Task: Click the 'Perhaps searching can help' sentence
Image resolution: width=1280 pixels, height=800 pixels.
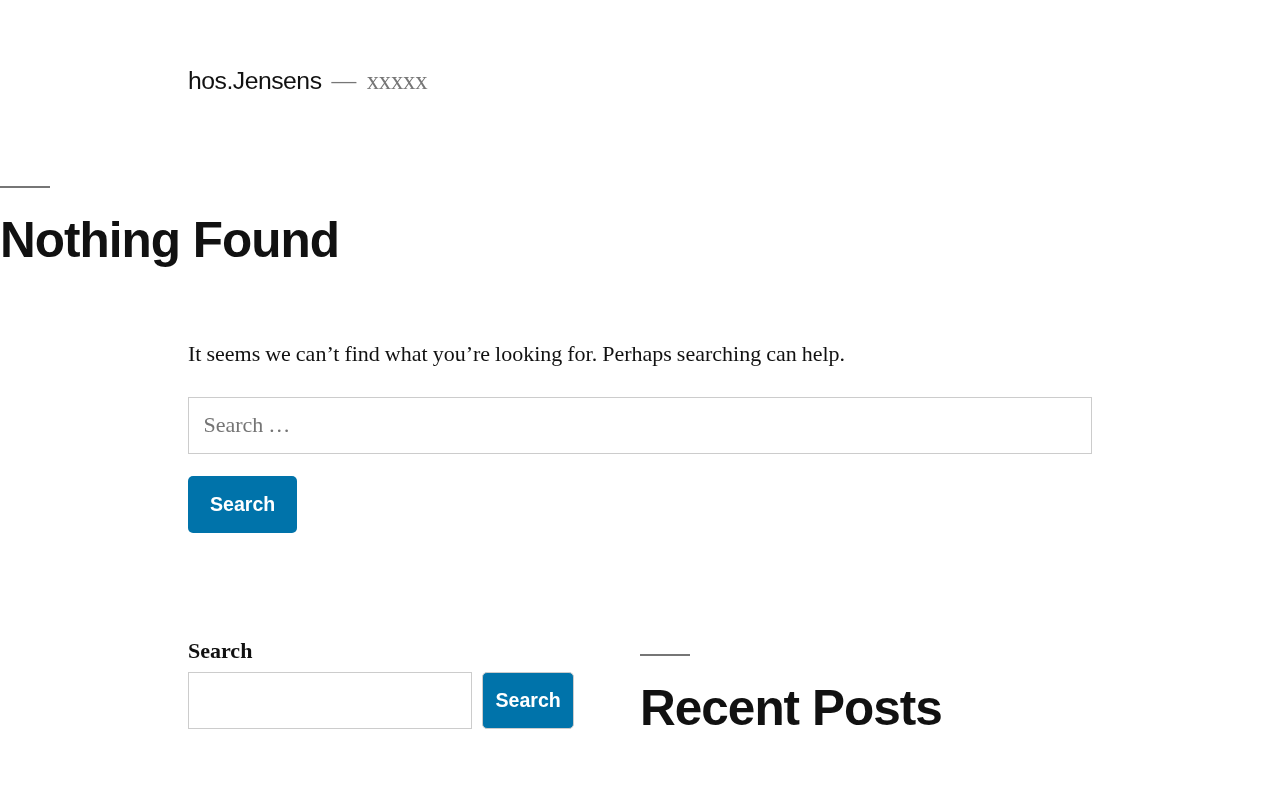Action: coord(723,354)
